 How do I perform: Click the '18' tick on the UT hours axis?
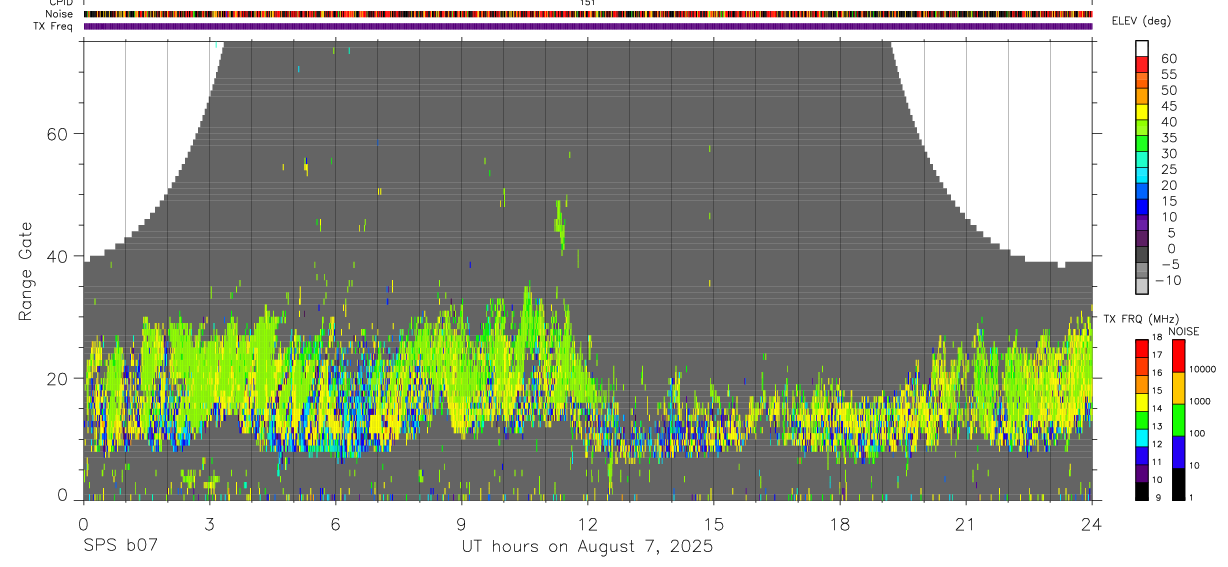pyautogui.click(x=839, y=524)
